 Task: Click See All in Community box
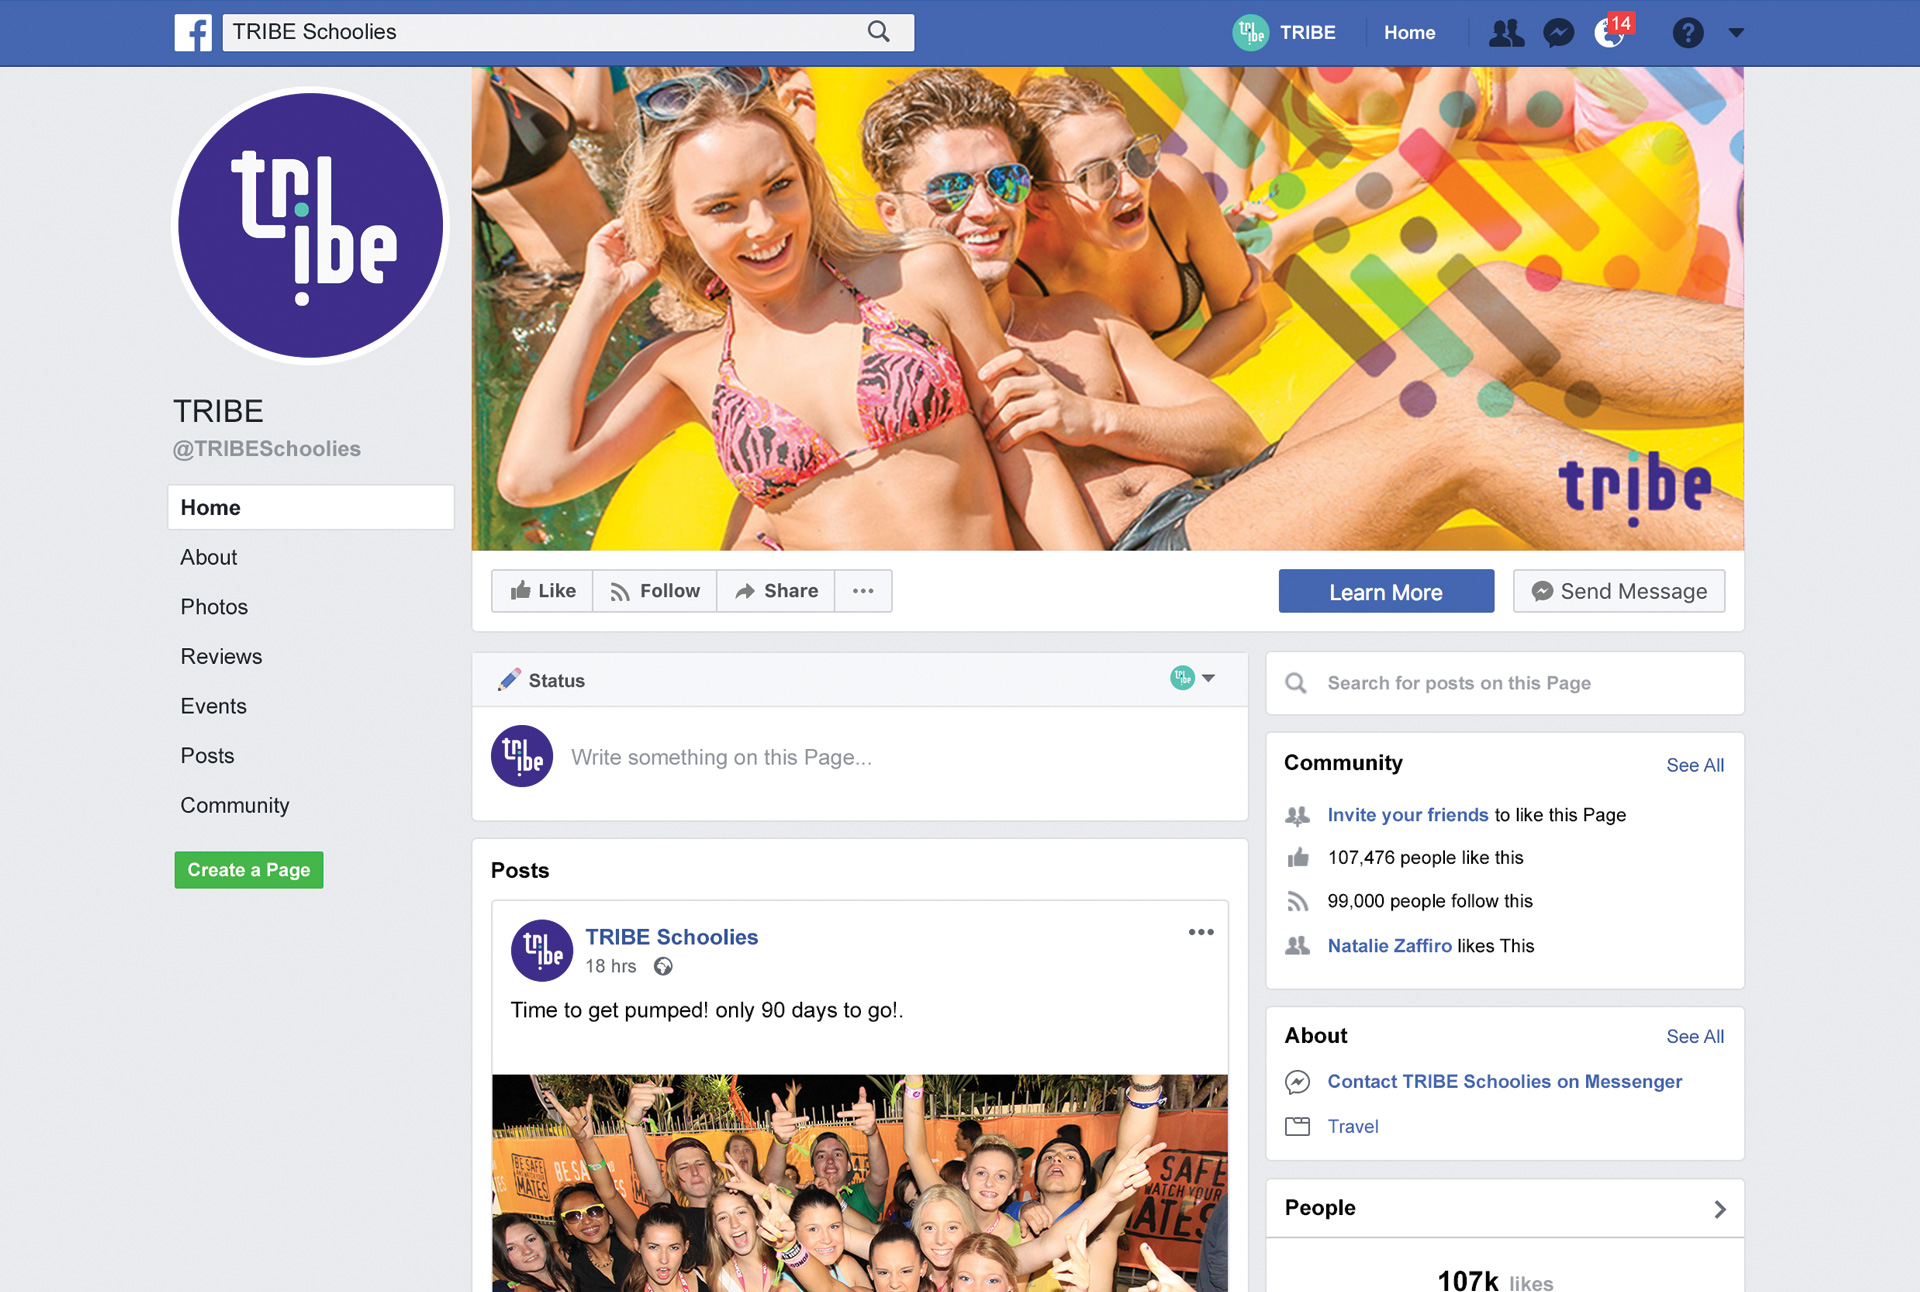tap(1695, 765)
